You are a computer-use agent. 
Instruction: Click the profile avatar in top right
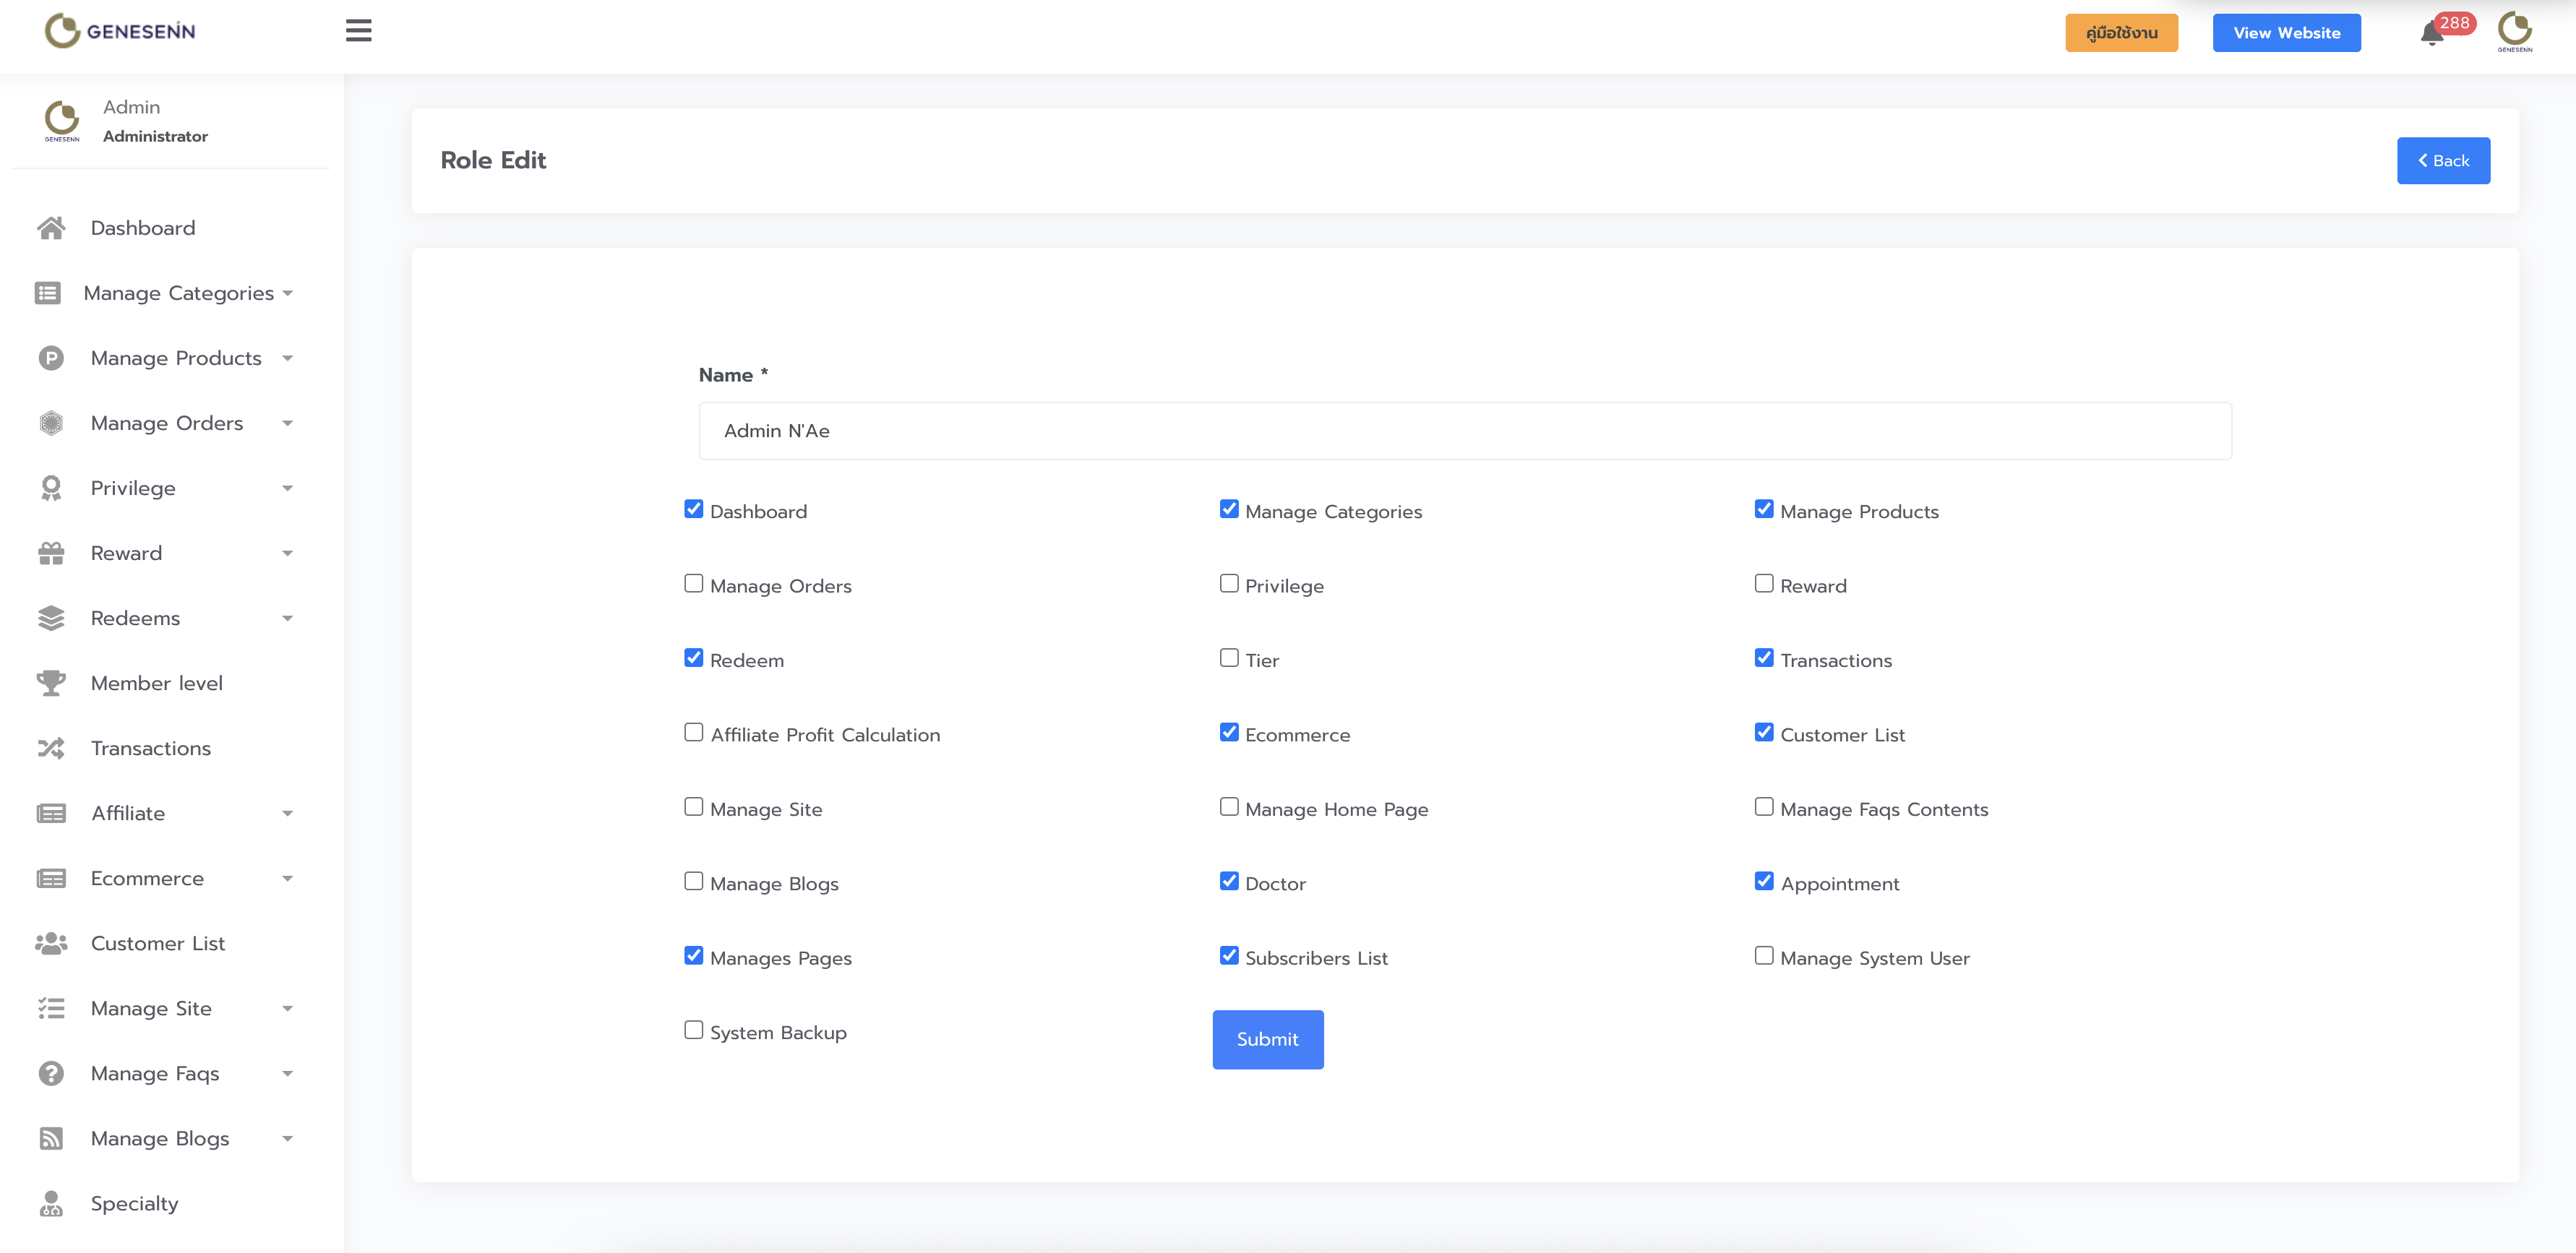pos(2514,31)
